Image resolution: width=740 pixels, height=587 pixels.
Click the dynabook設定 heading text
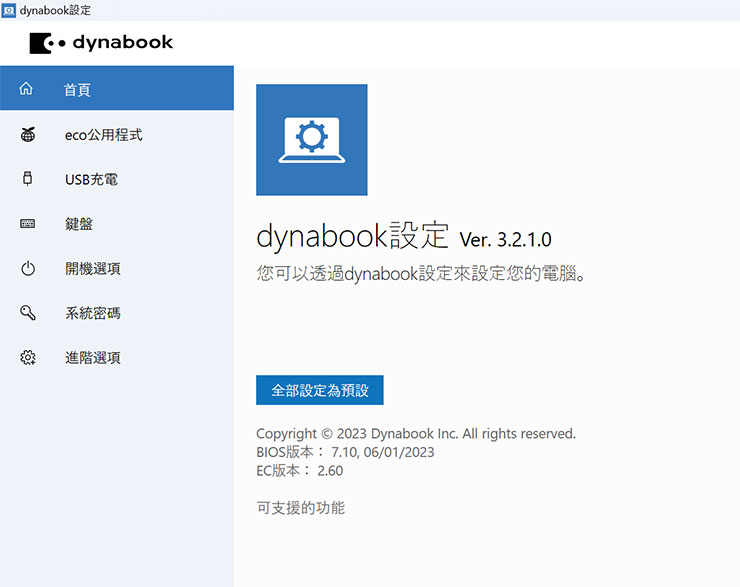pyautogui.click(x=352, y=235)
